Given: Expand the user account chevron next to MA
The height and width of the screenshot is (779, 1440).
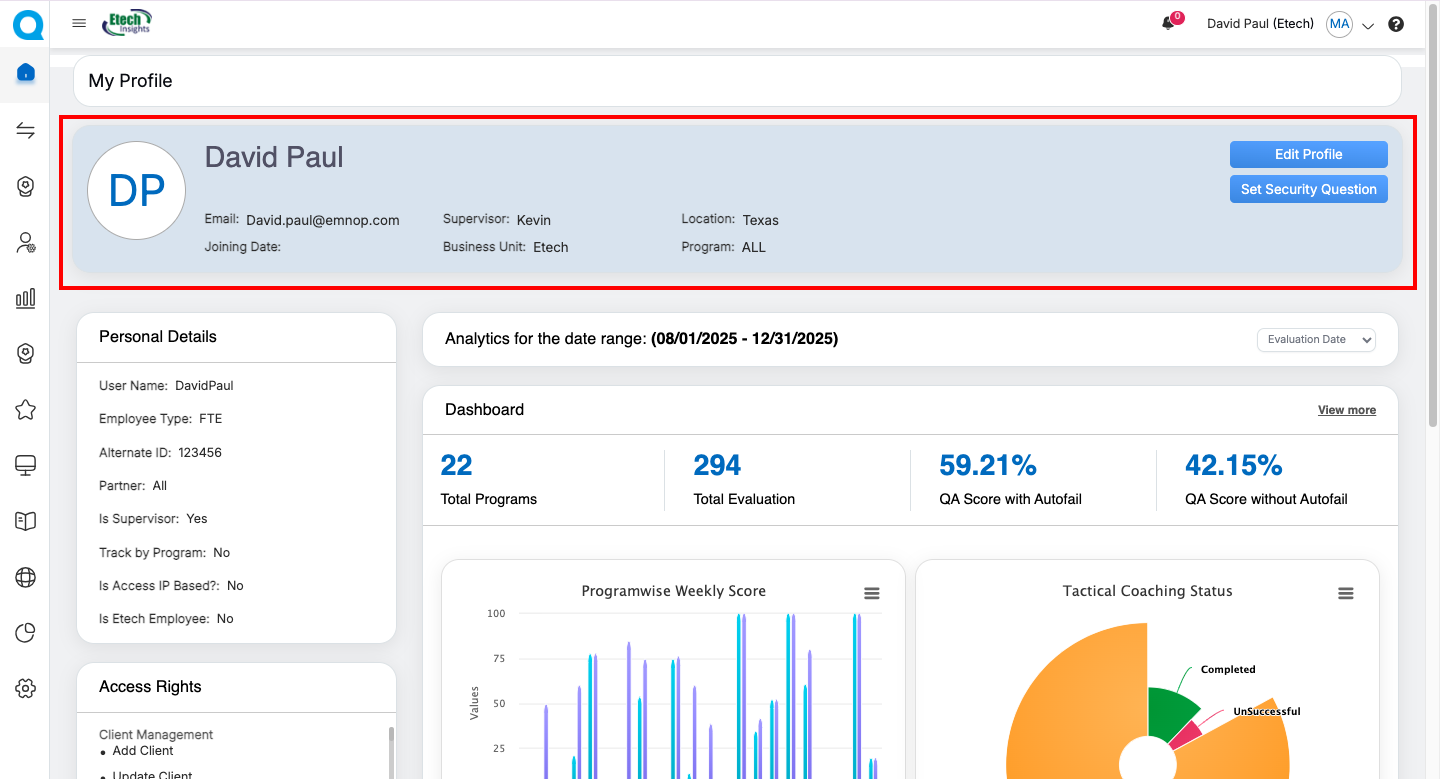Looking at the screenshot, I should click(x=1369, y=26).
